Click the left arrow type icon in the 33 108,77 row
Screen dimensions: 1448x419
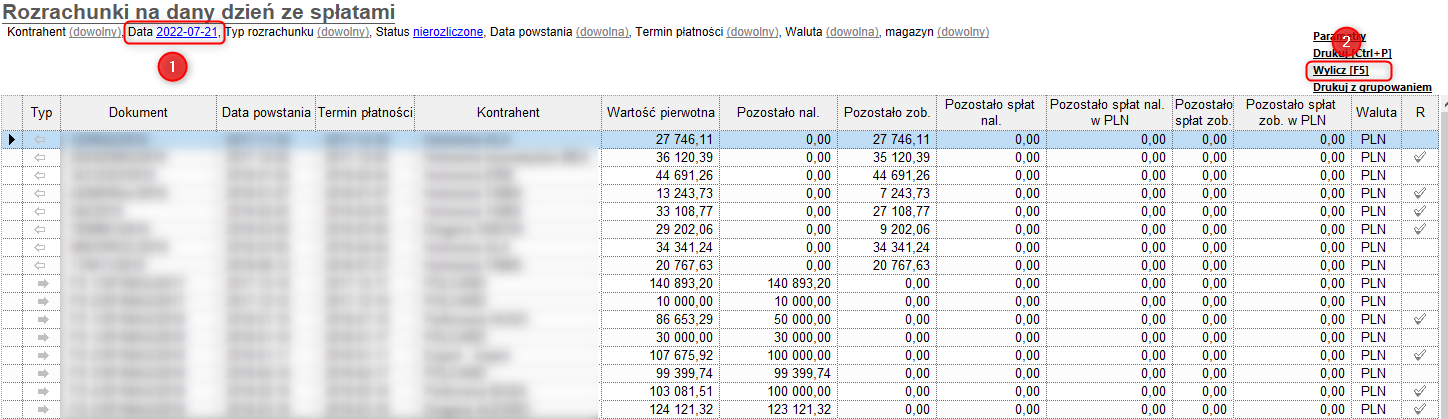coord(41,211)
